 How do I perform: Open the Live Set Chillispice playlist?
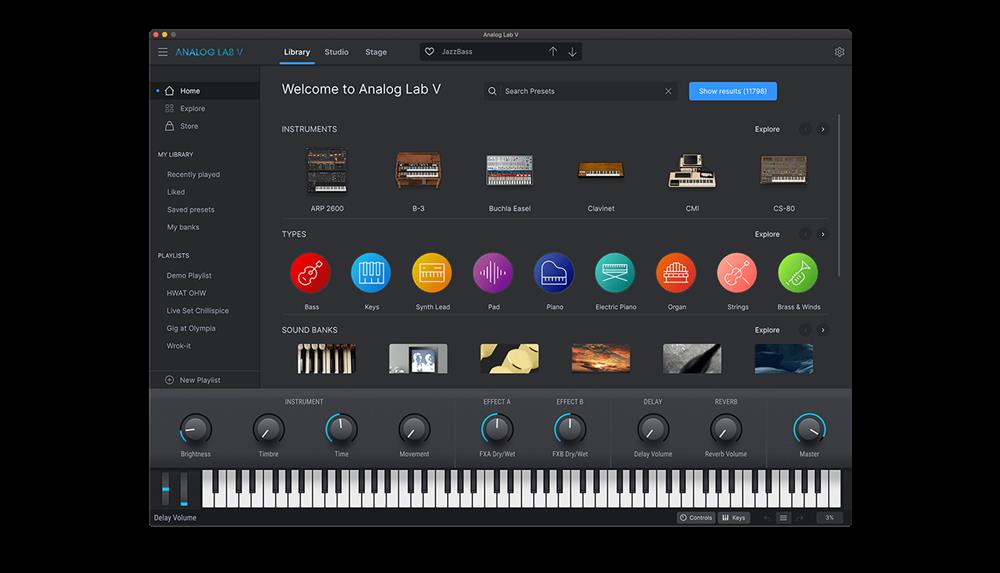pyautogui.click(x=198, y=311)
